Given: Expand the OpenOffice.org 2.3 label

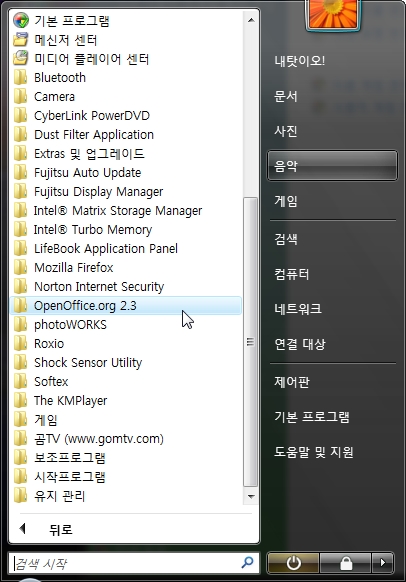Looking at the screenshot, I should 85,305.
